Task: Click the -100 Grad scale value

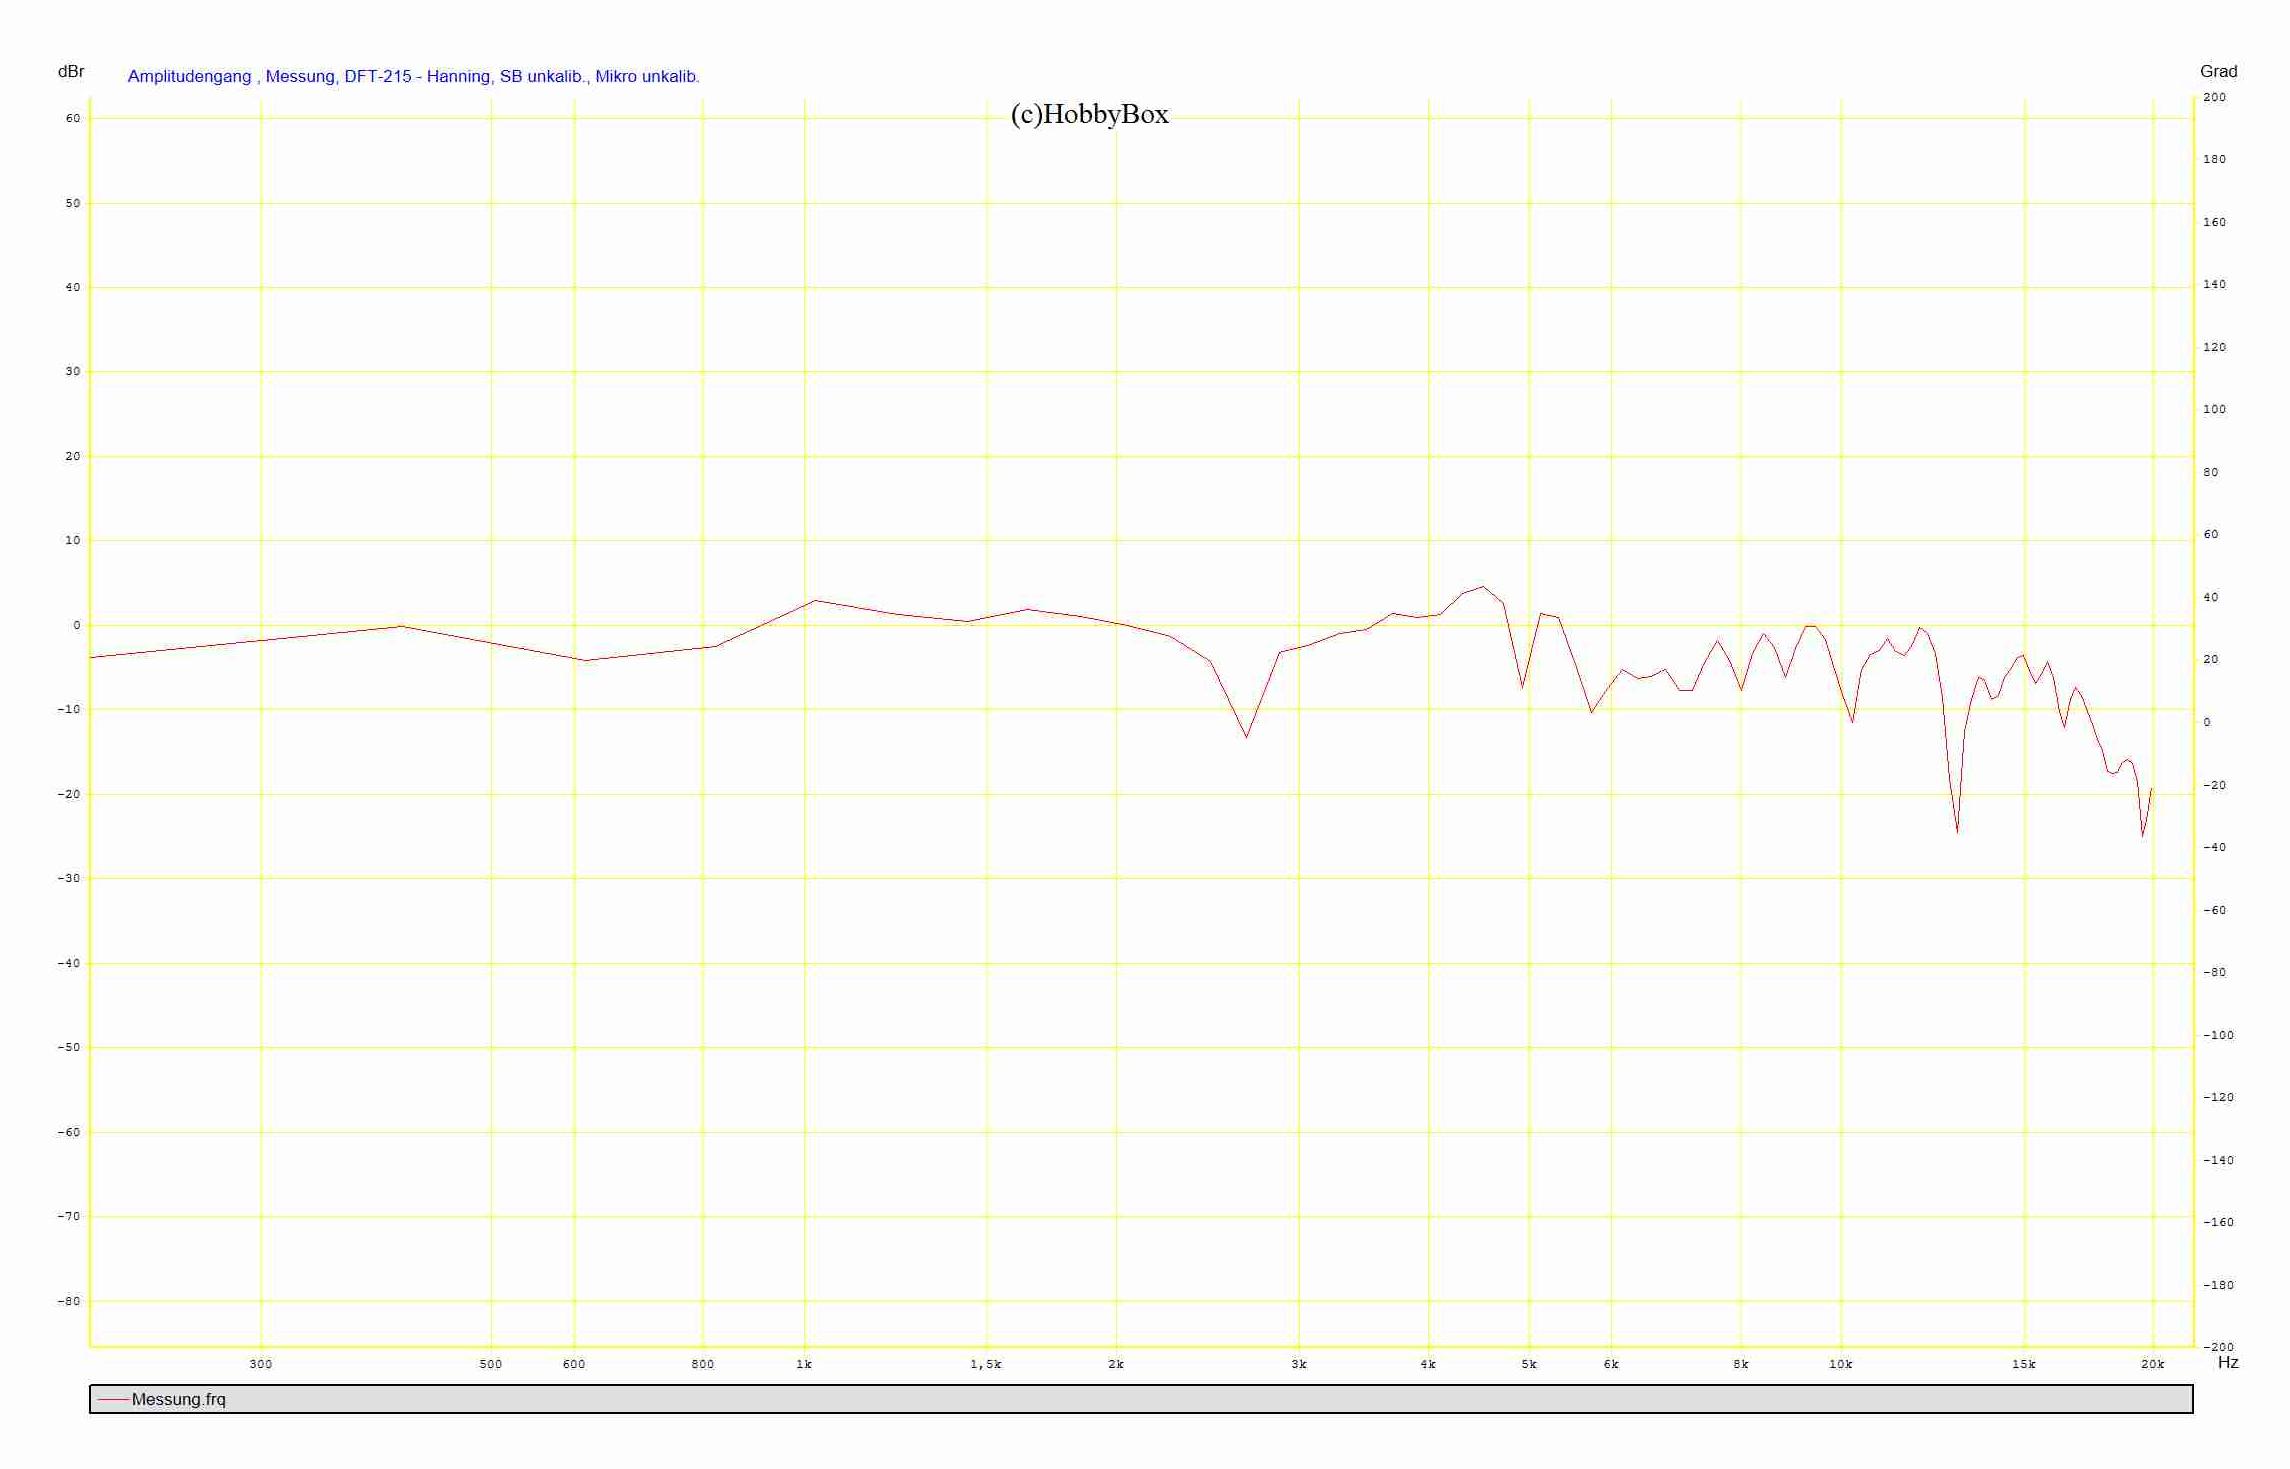Action: 2218,1035
